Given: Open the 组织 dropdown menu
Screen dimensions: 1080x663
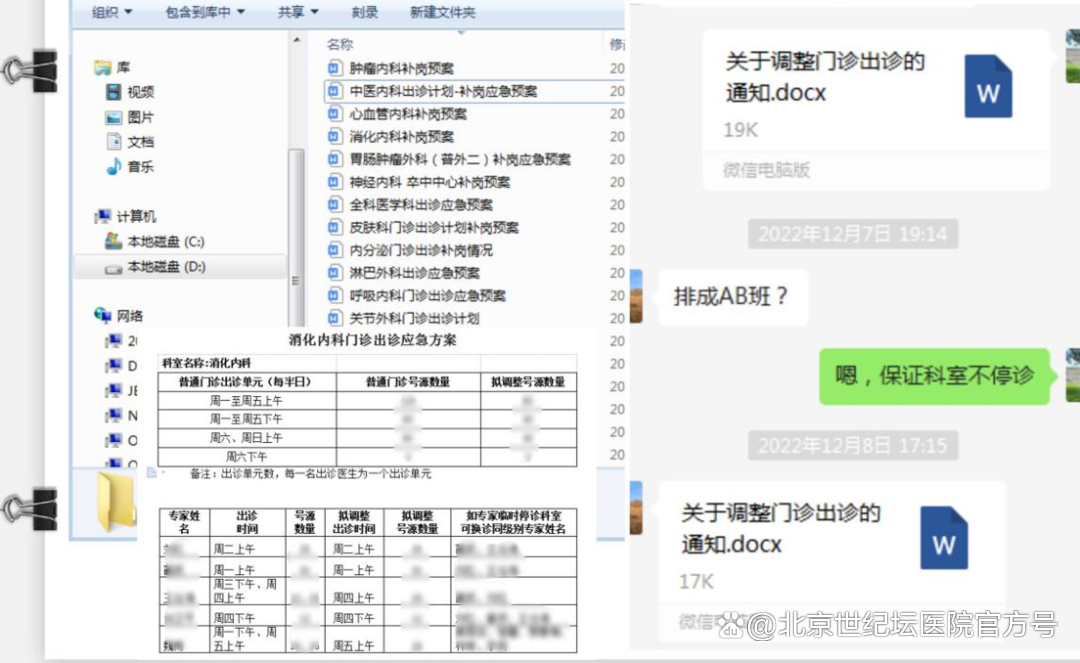Looking at the screenshot, I should 112,12.
